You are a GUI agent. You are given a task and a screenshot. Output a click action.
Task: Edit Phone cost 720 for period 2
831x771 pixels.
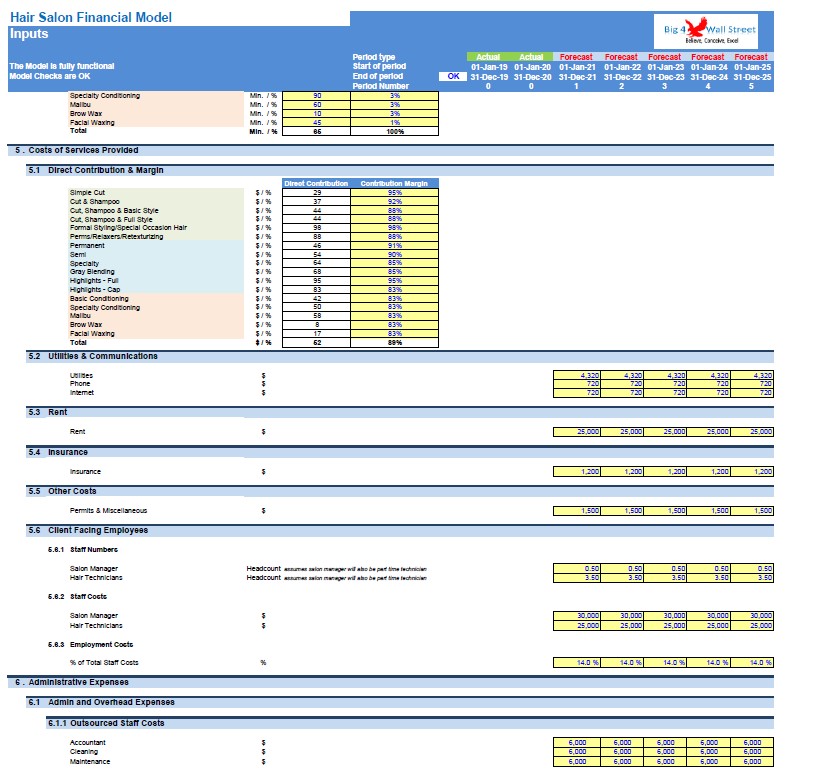click(x=622, y=384)
